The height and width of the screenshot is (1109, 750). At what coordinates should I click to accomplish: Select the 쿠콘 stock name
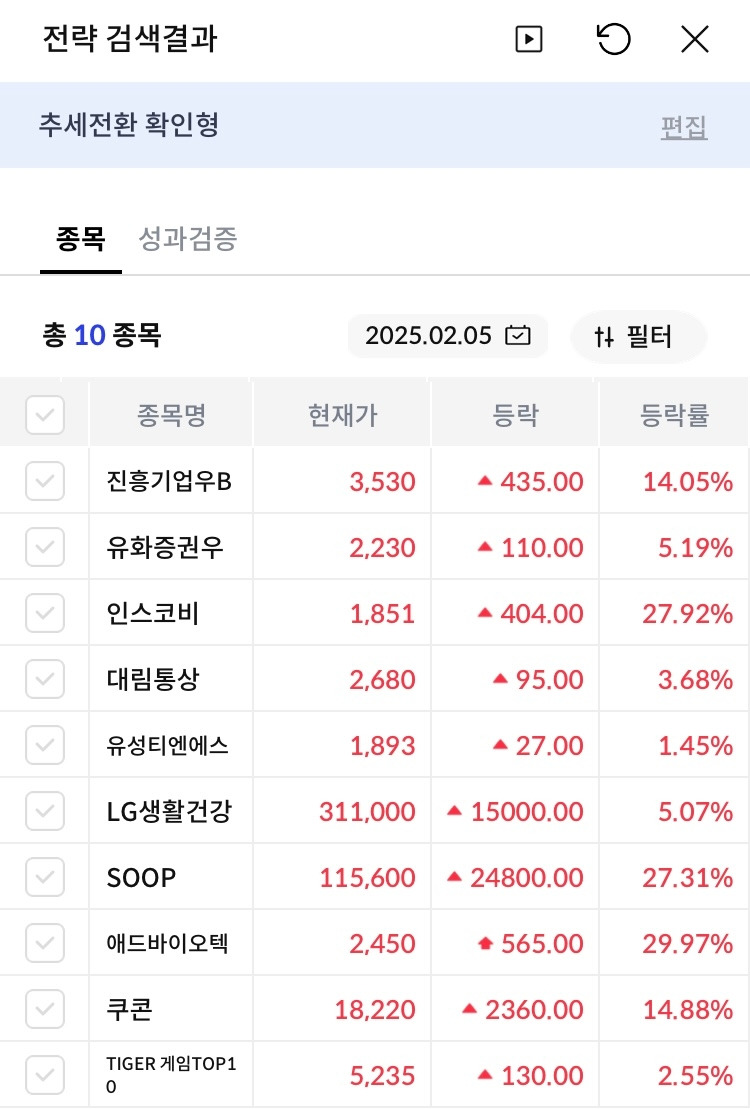pyautogui.click(x=129, y=1009)
